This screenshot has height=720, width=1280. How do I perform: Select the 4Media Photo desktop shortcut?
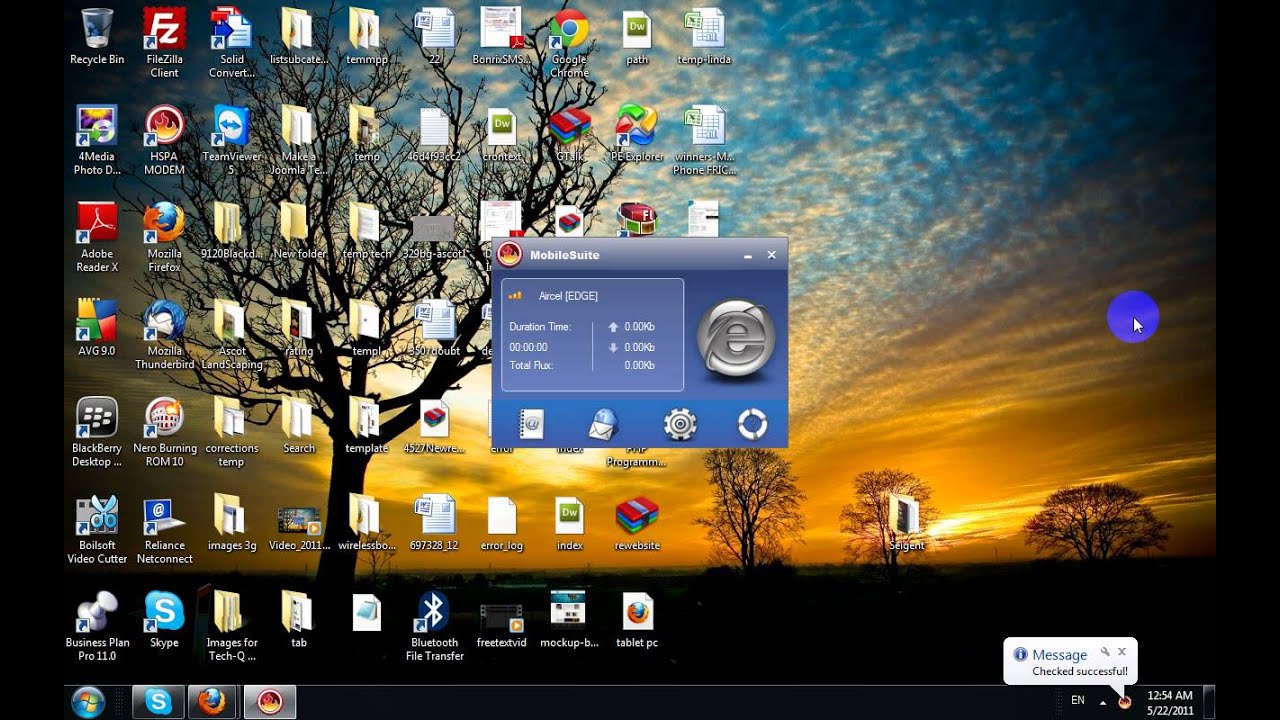click(97, 140)
